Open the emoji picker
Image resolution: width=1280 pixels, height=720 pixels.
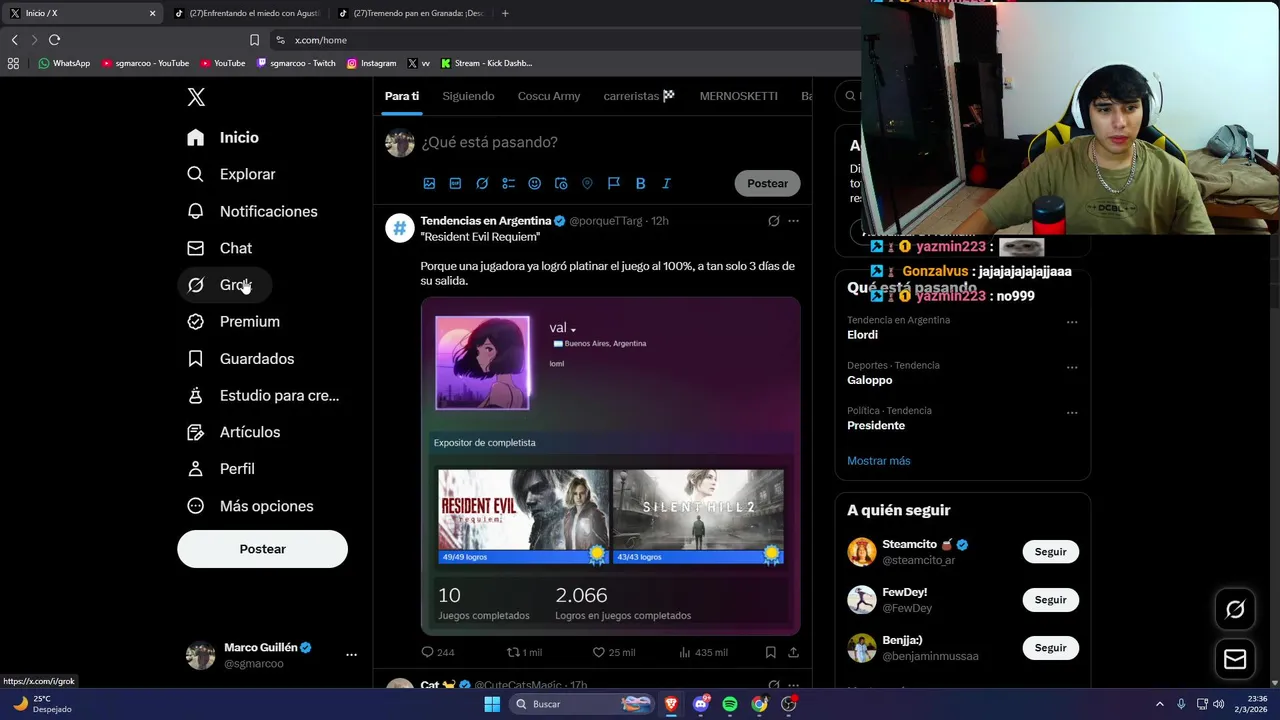pyautogui.click(x=534, y=183)
